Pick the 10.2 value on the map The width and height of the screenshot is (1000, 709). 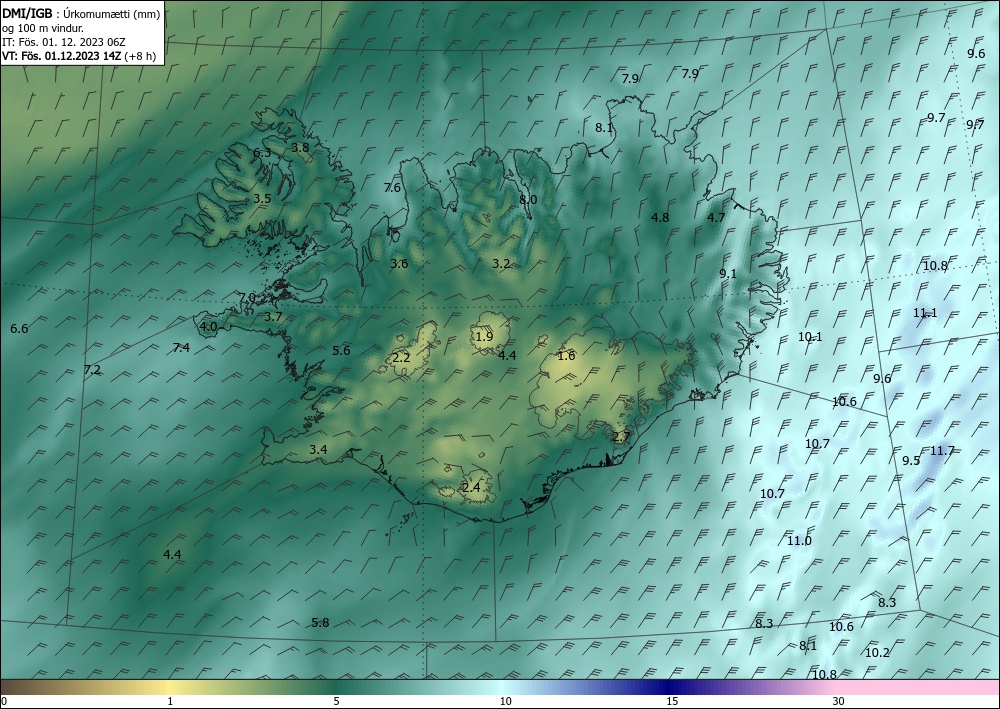point(877,653)
